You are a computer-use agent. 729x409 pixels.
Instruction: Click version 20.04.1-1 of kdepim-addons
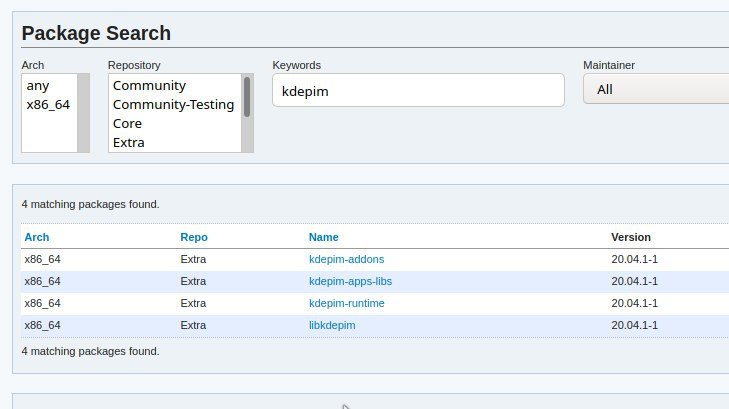coord(635,259)
